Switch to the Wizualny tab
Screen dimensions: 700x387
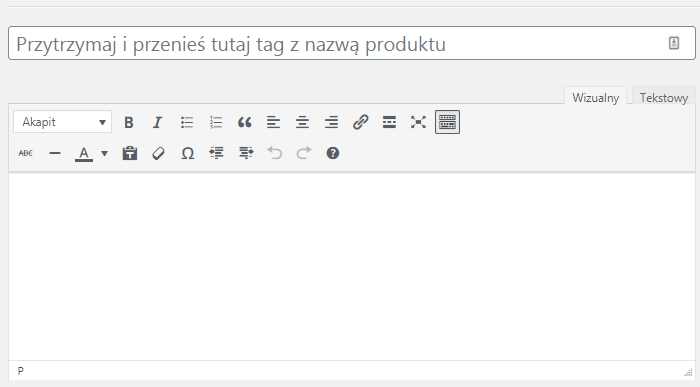(x=596, y=98)
